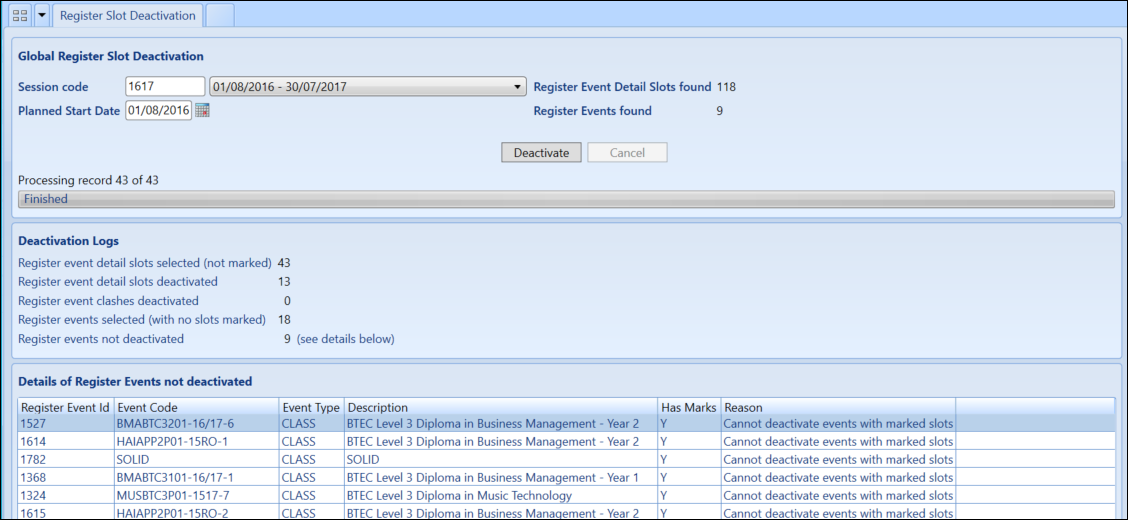Click 'Register events selected (with no slots marked)' line
Viewport: 1128px width, 520px height.
tap(142, 319)
